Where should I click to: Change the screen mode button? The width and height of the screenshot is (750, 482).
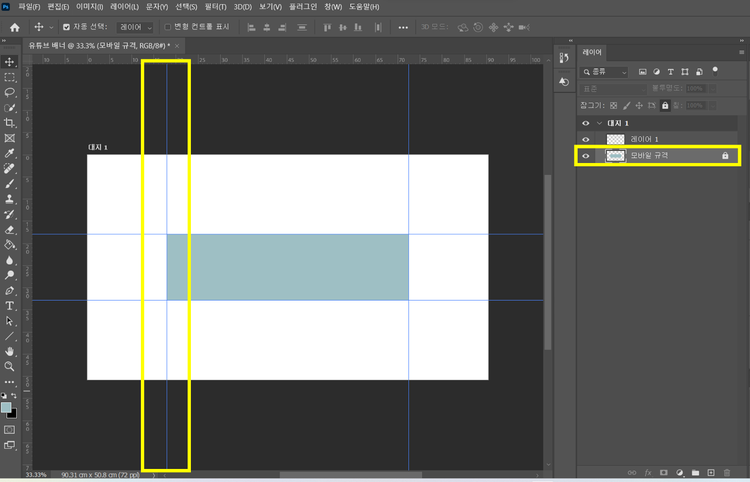tap(10, 445)
